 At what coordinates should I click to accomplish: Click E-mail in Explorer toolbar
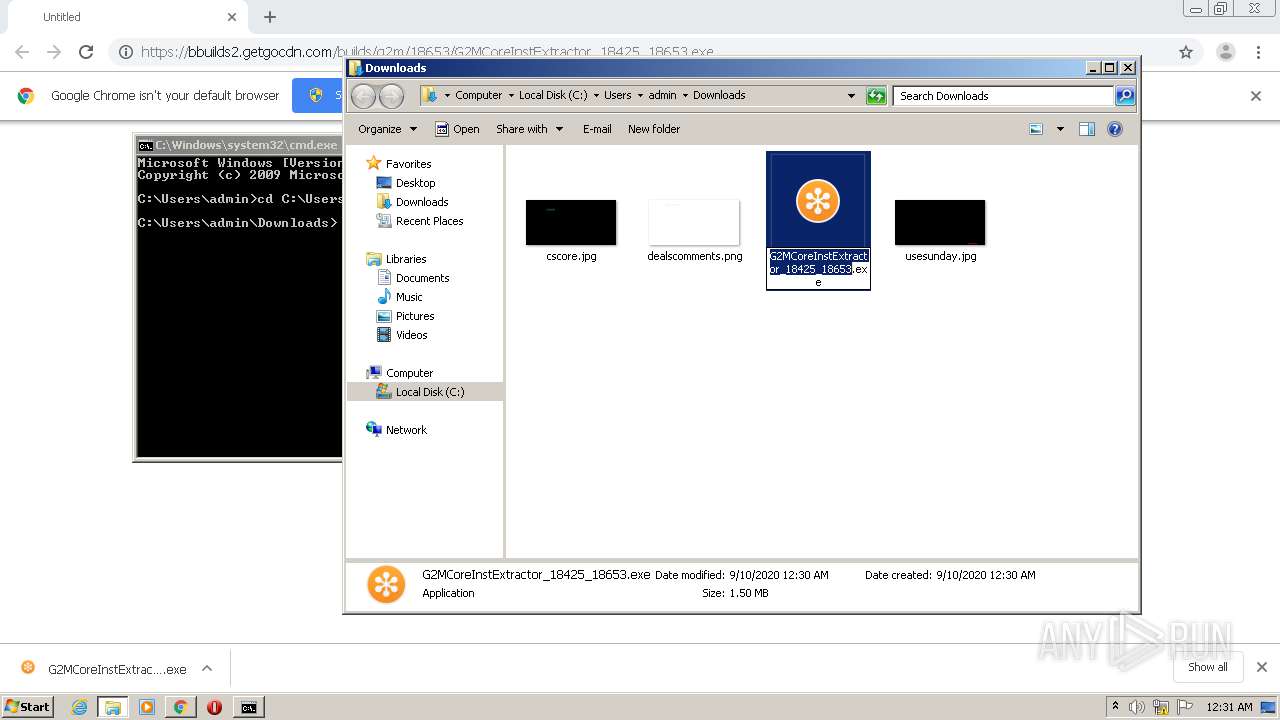click(597, 129)
